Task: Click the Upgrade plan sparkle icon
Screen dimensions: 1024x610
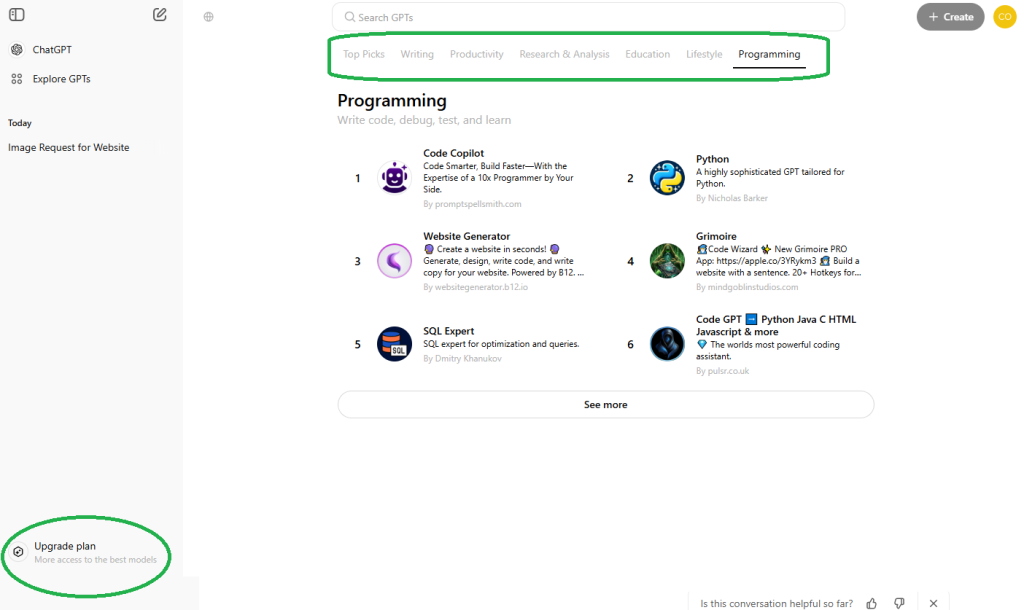Action: 18,552
